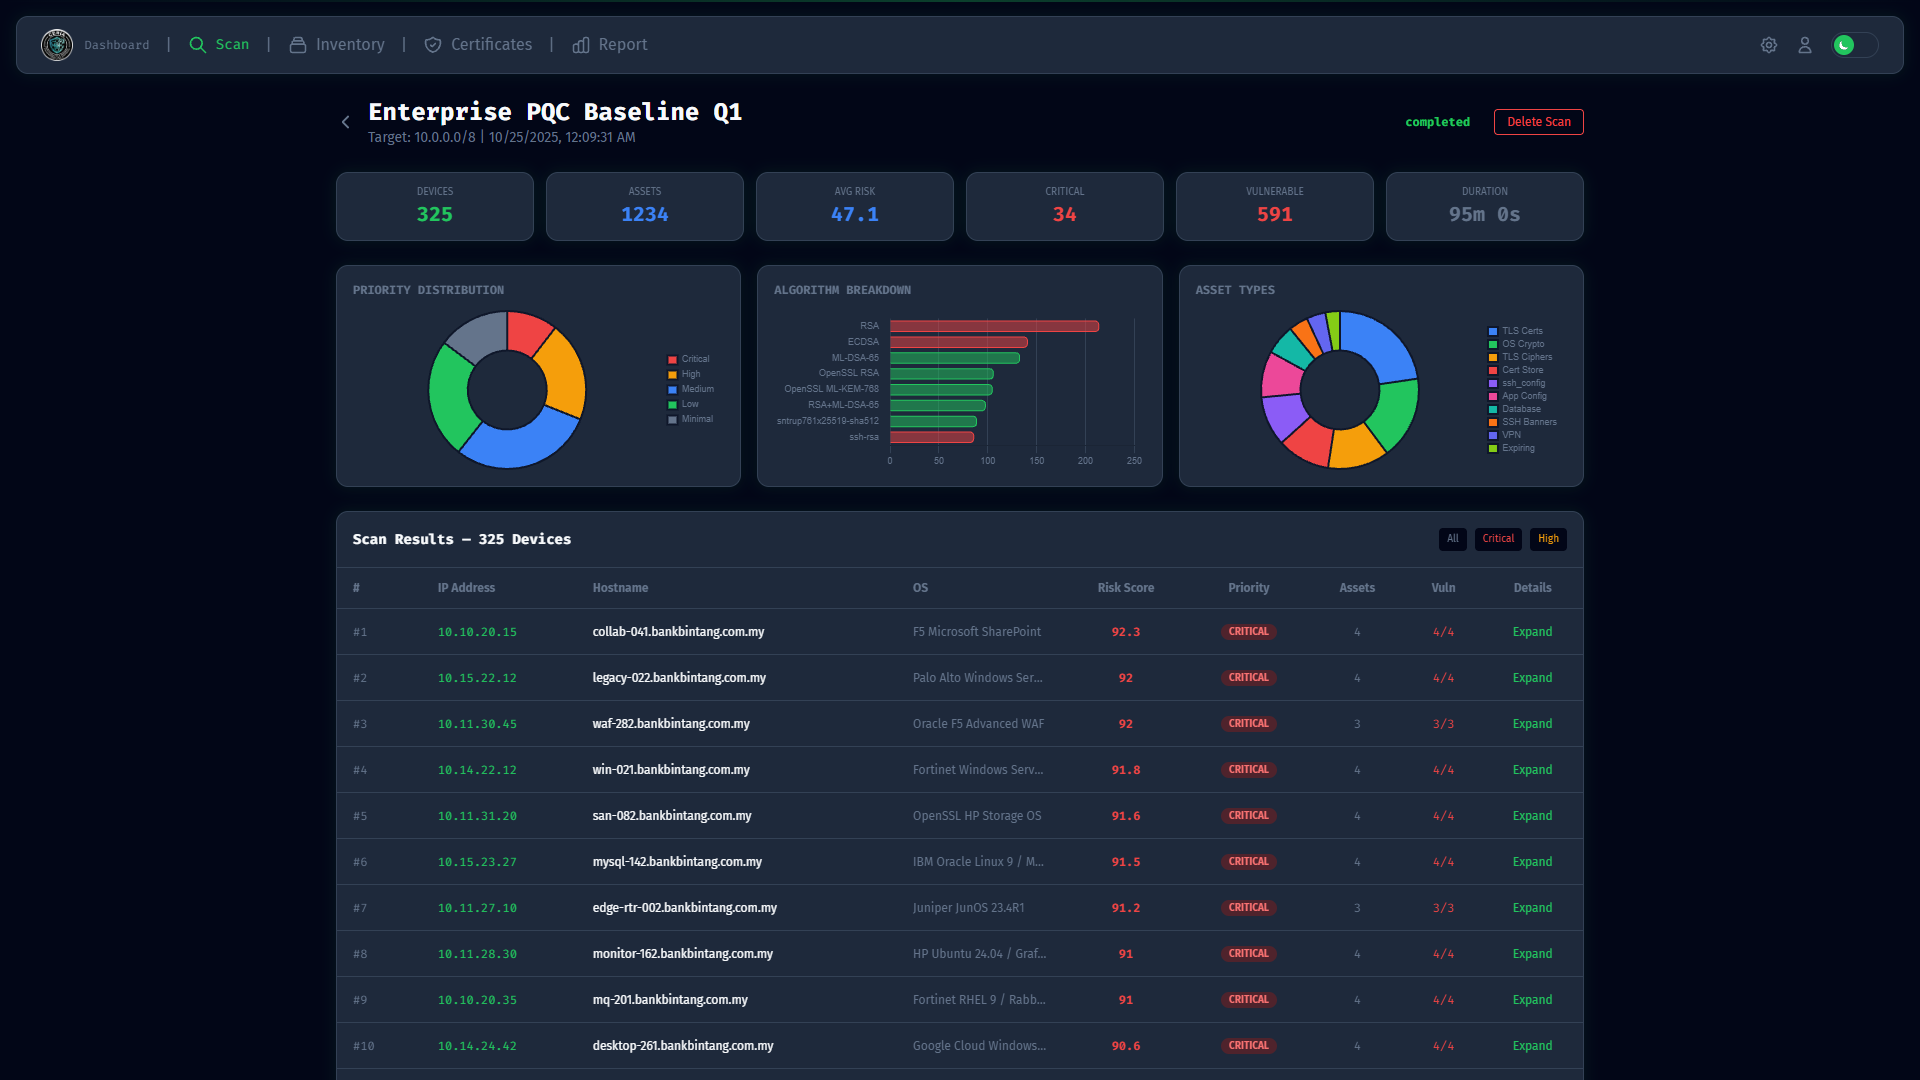Viewport: 1920px width, 1080px height.
Task: Click the Delete Scan button
Action: (1538, 122)
